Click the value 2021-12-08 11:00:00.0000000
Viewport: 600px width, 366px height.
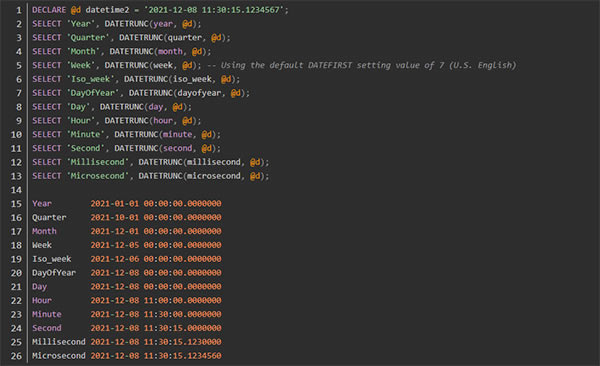156,300
